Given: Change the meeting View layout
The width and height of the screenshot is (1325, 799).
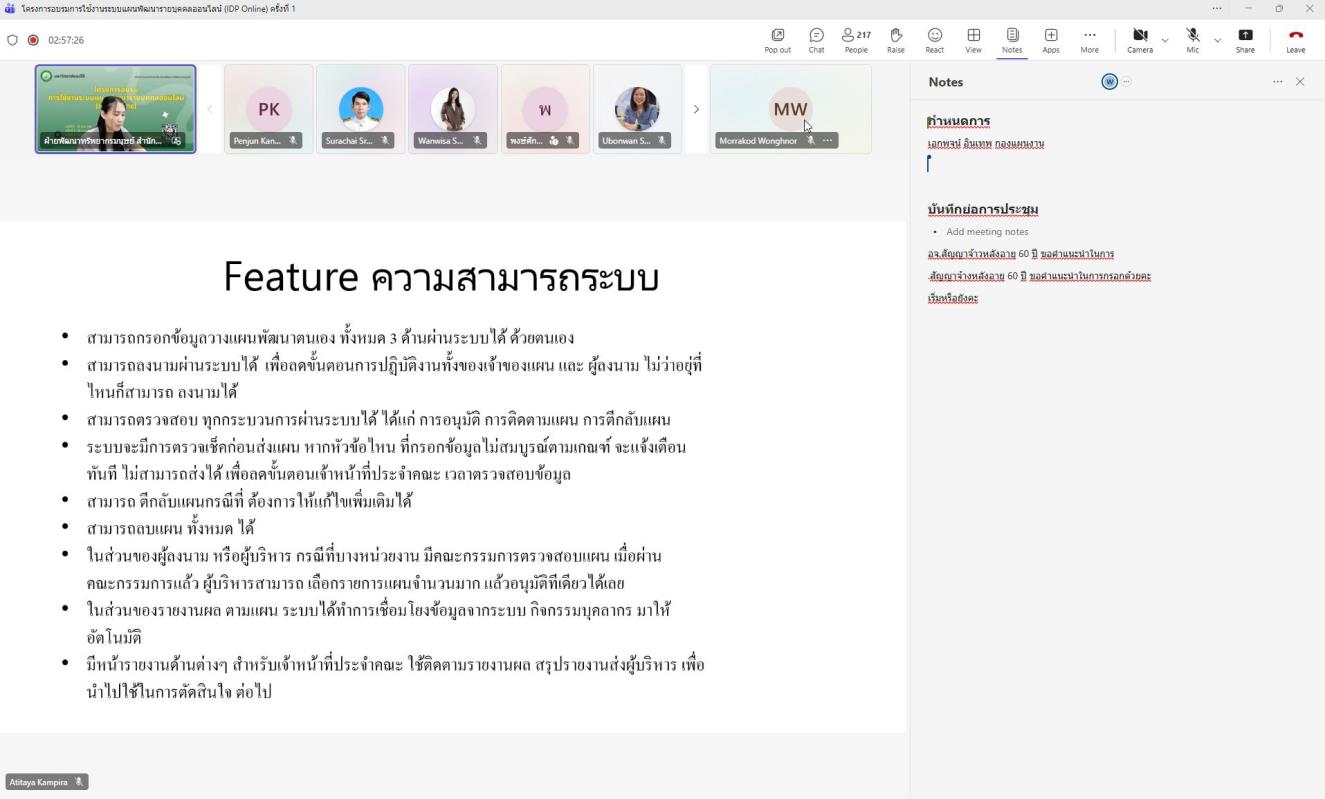Looking at the screenshot, I should coord(973,40).
